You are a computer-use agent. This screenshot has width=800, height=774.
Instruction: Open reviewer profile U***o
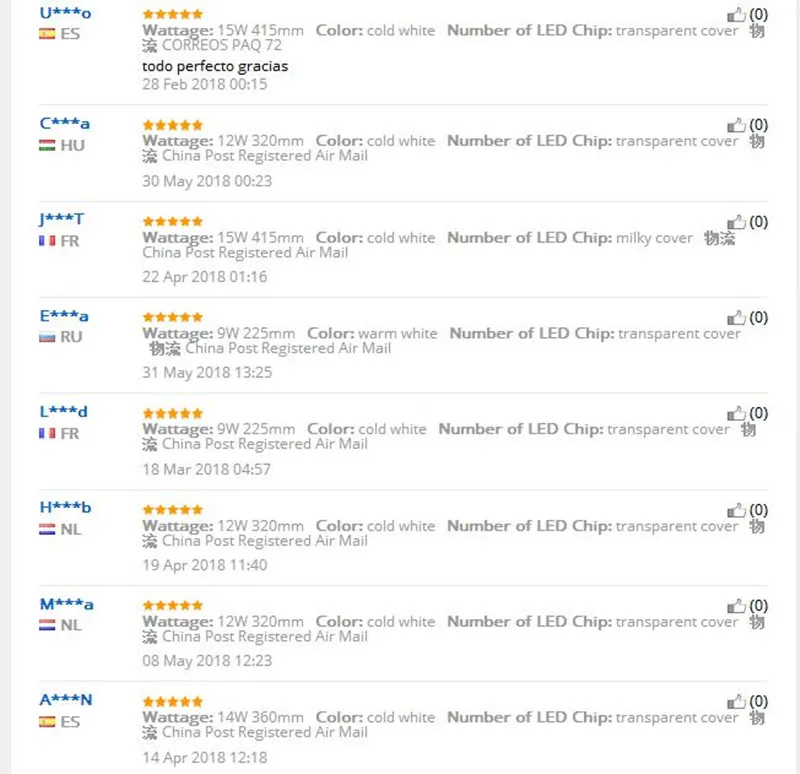[65, 13]
